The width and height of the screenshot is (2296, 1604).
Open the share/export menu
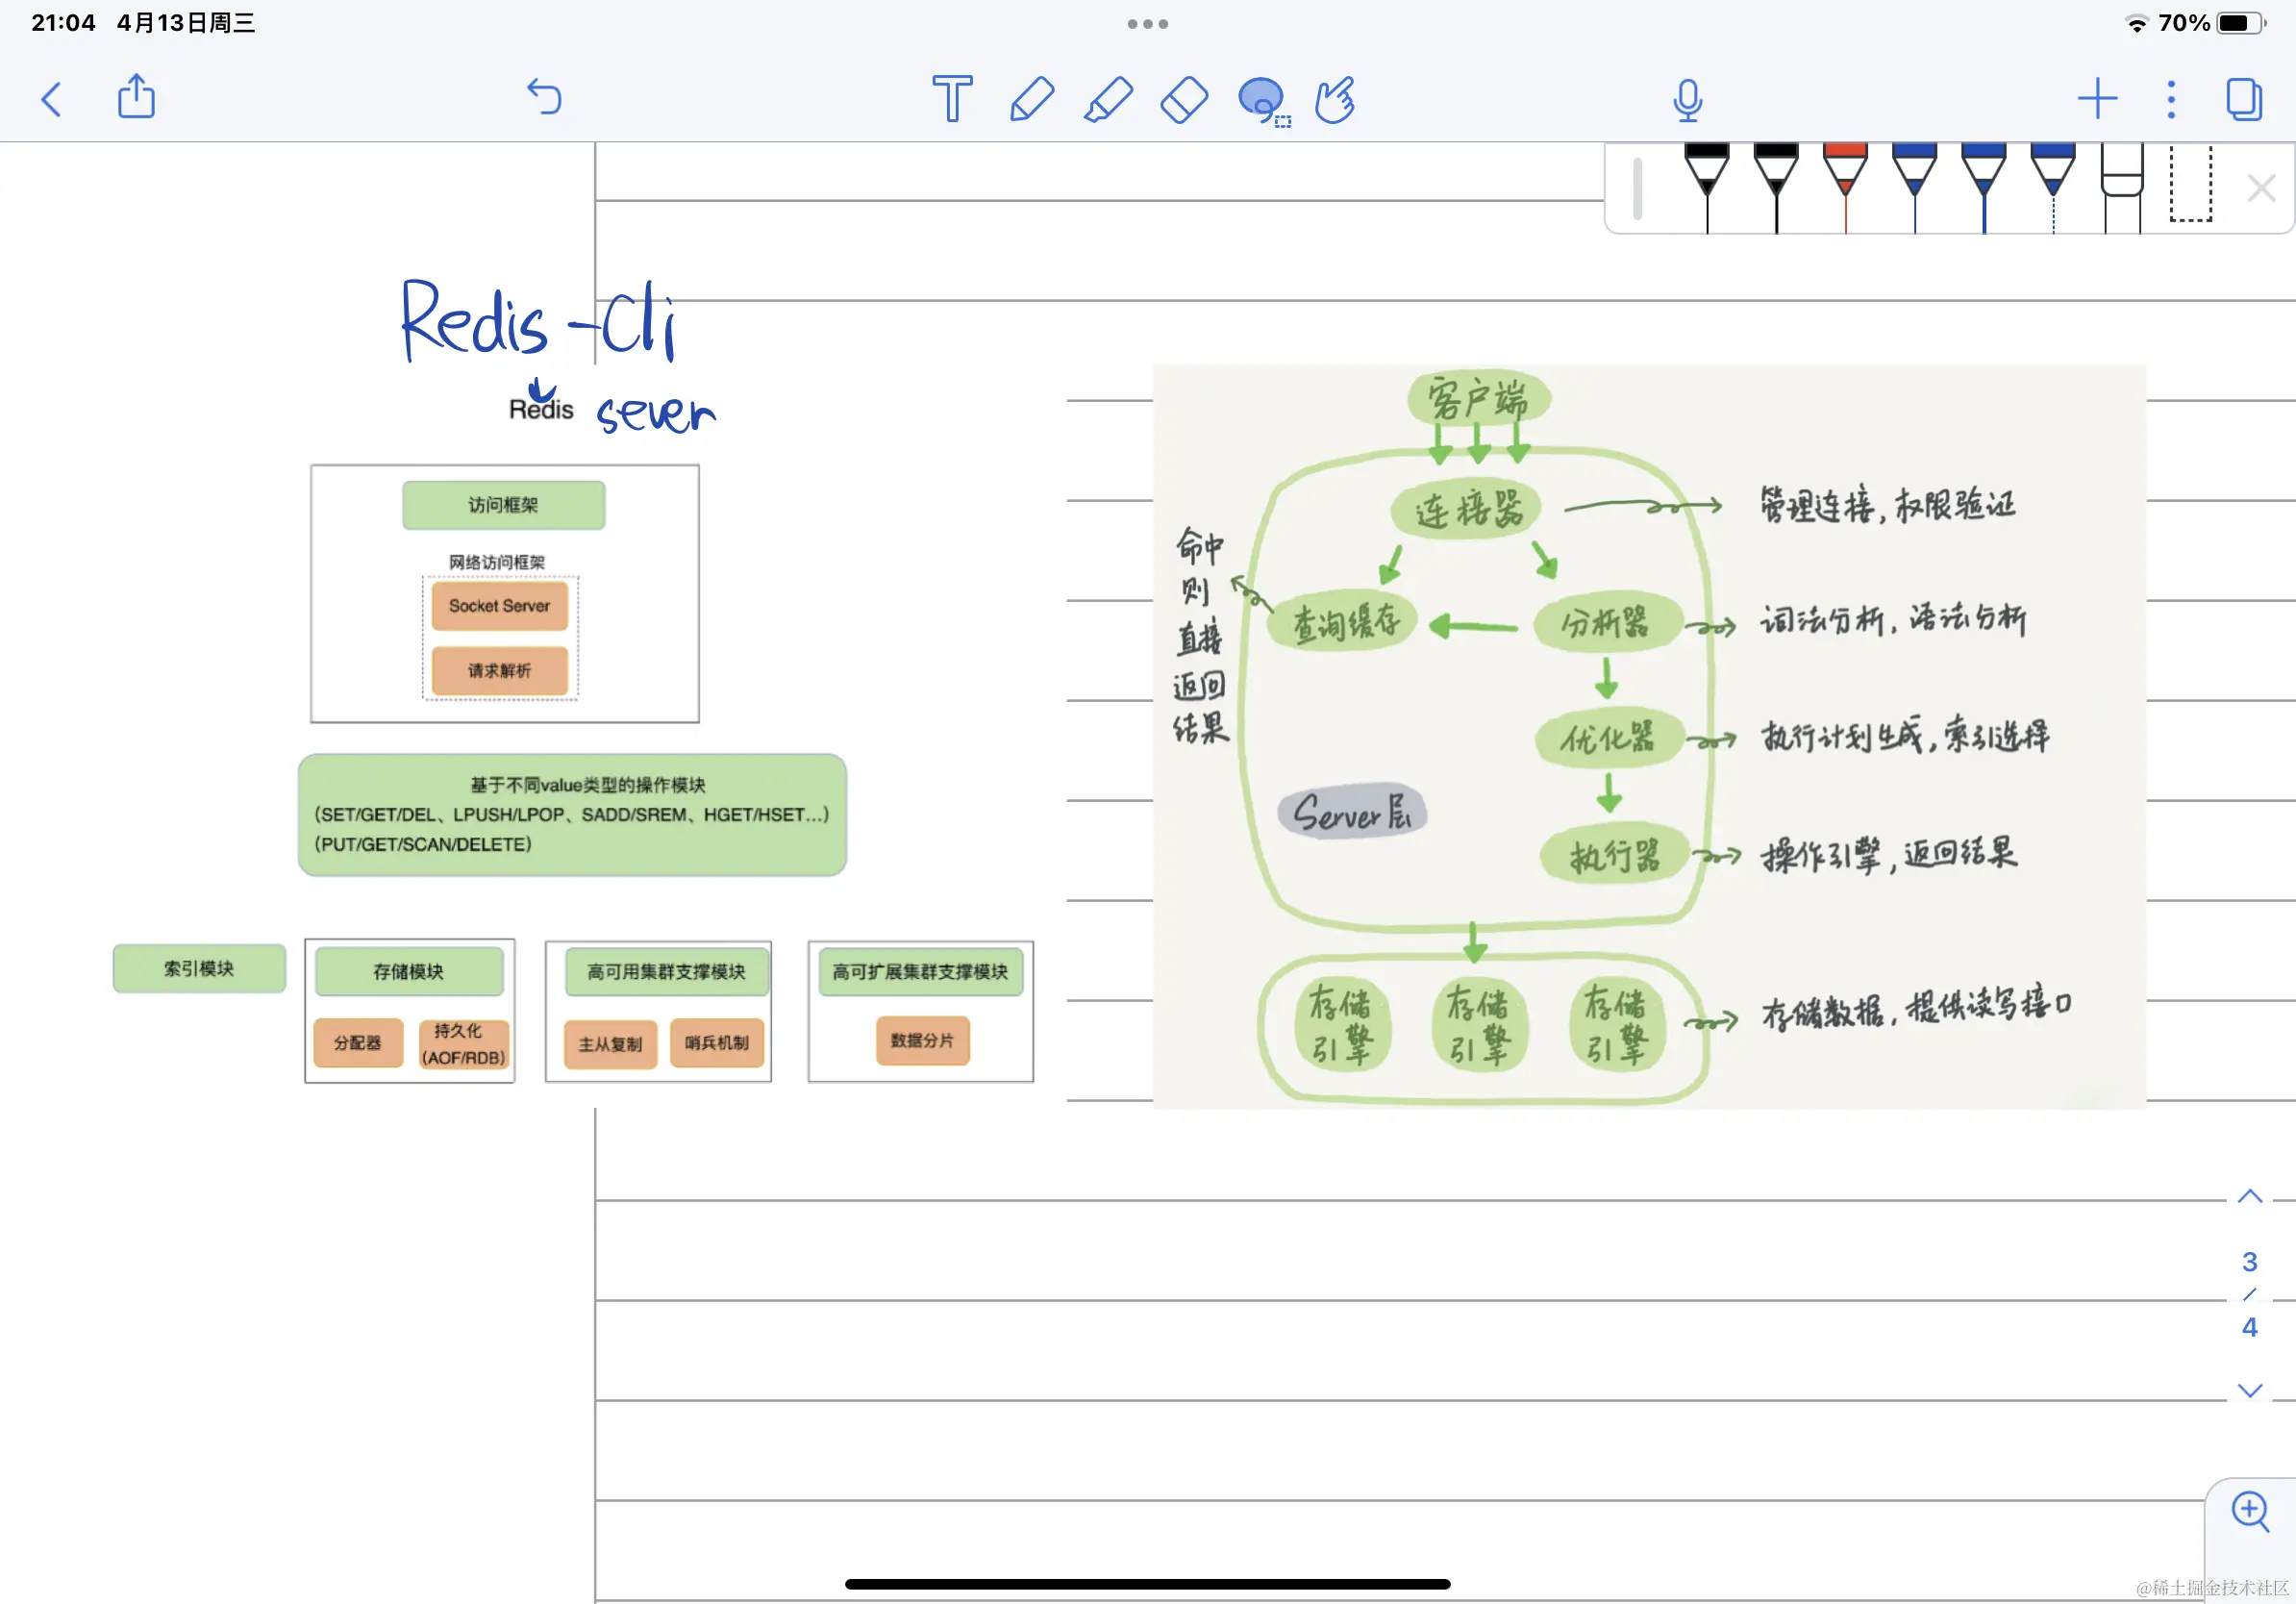coord(136,96)
